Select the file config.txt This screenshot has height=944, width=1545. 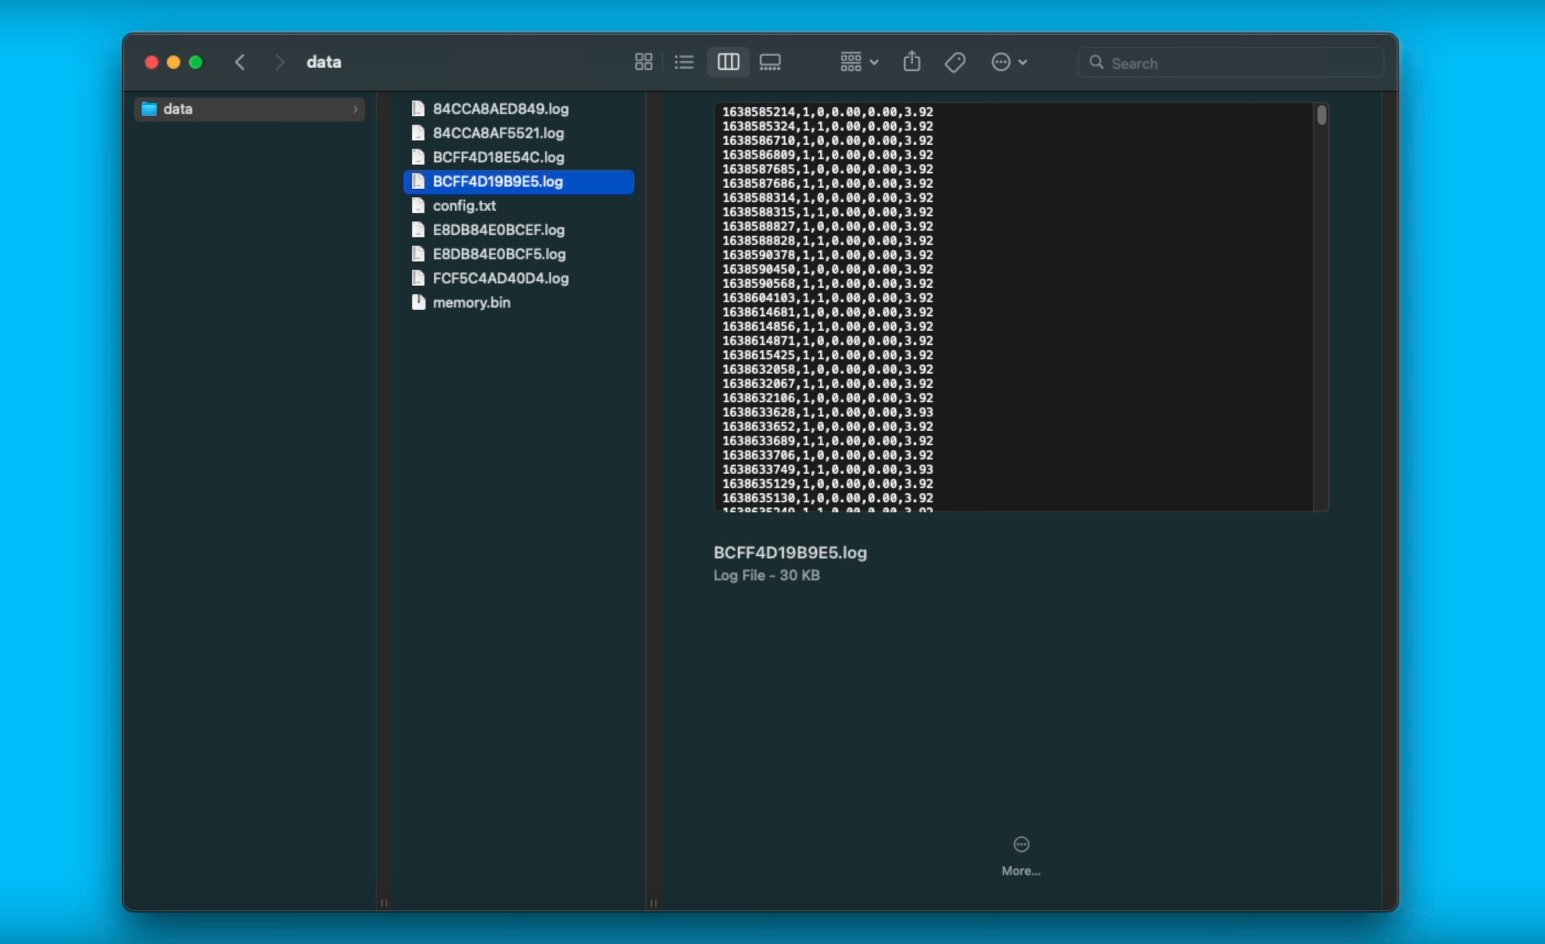pos(518,206)
